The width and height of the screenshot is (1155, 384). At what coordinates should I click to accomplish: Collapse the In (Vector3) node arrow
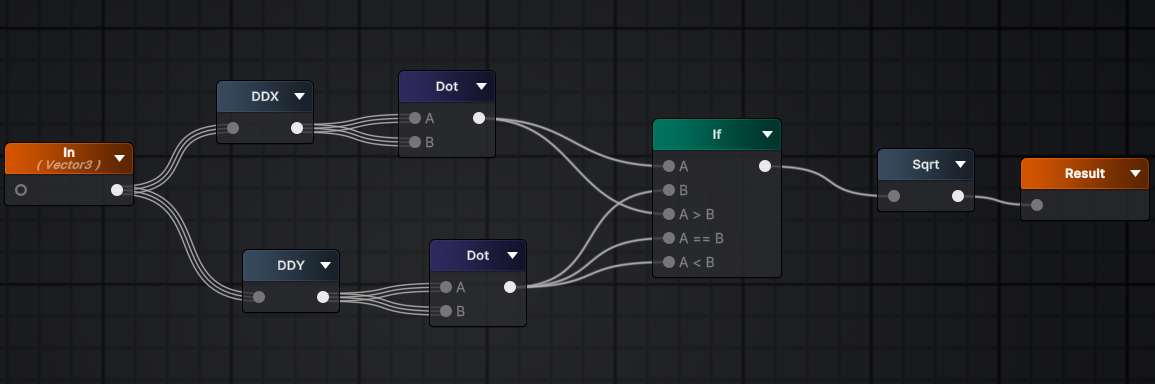(x=119, y=158)
